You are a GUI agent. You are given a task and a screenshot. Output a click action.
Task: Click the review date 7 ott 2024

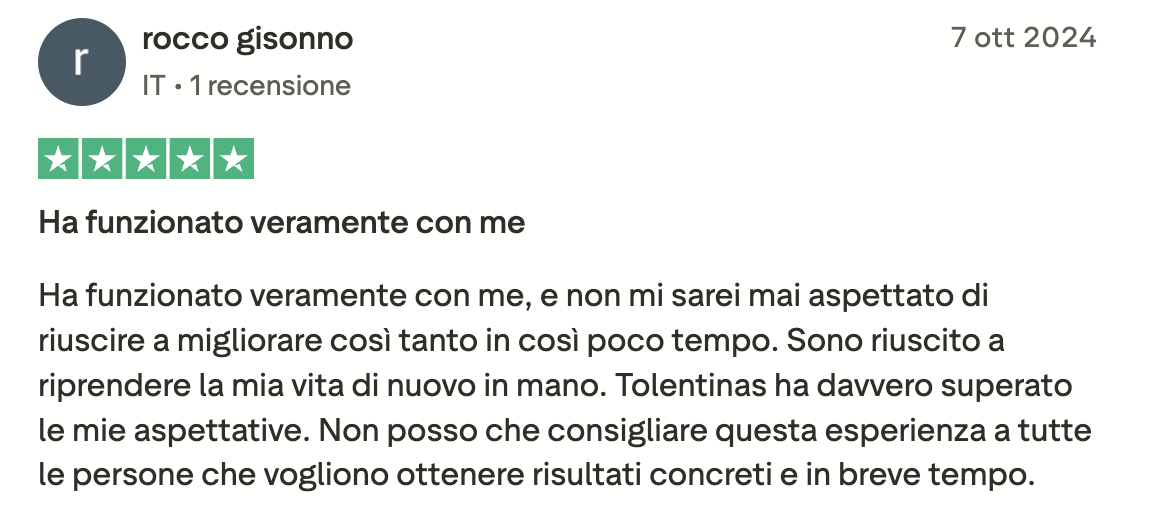[x=1023, y=38]
